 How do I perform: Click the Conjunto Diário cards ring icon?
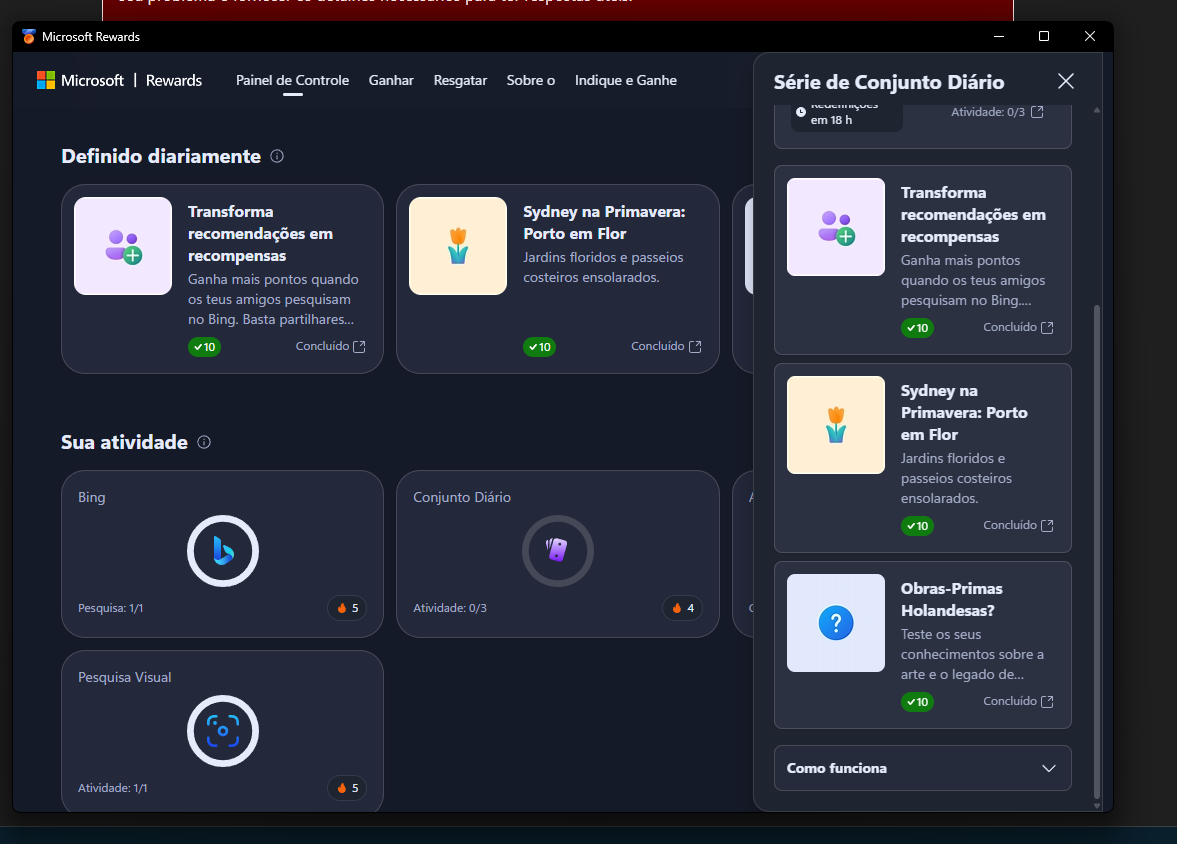pyautogui.click(x=558, y=551)
